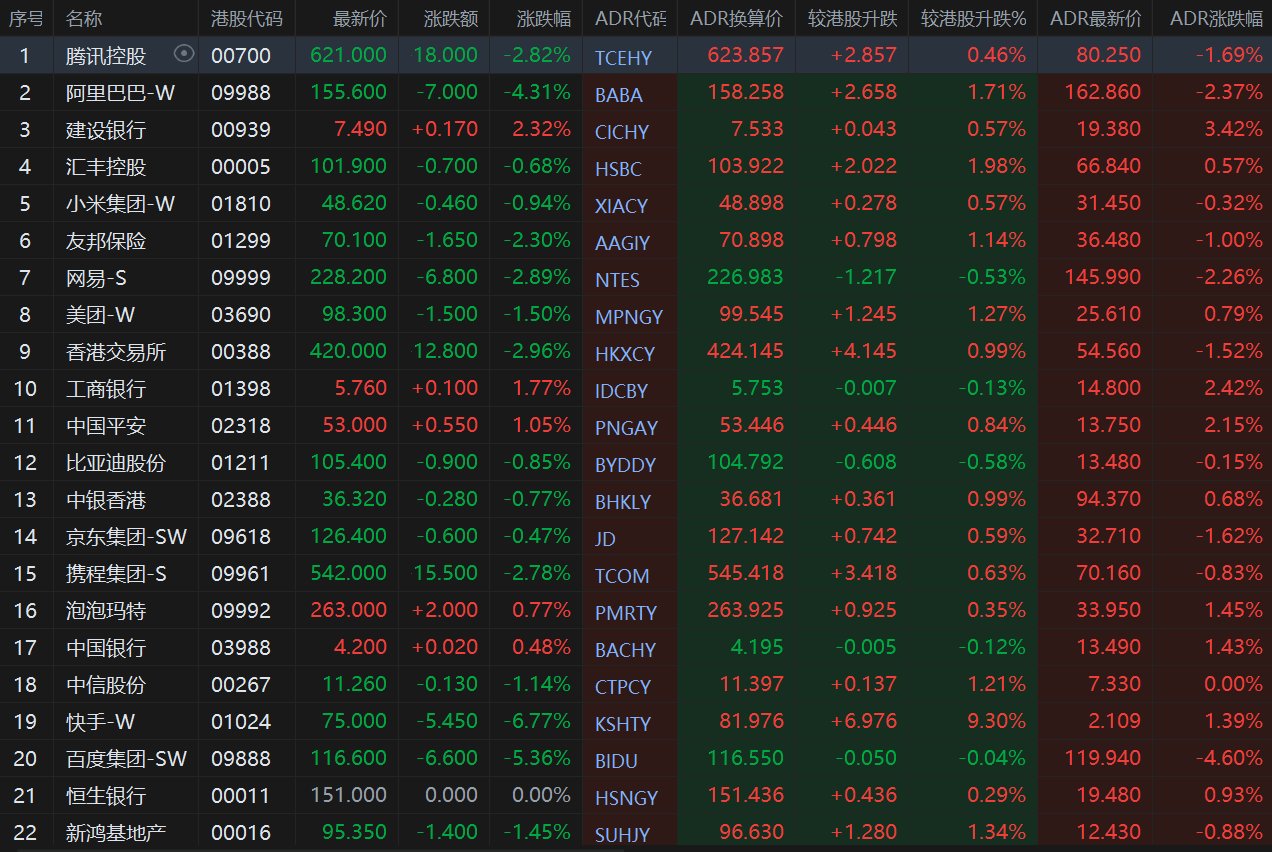Screen dimensions: 1272x852
Task: Click the NTES ADR code
Action: click(617, 280)
